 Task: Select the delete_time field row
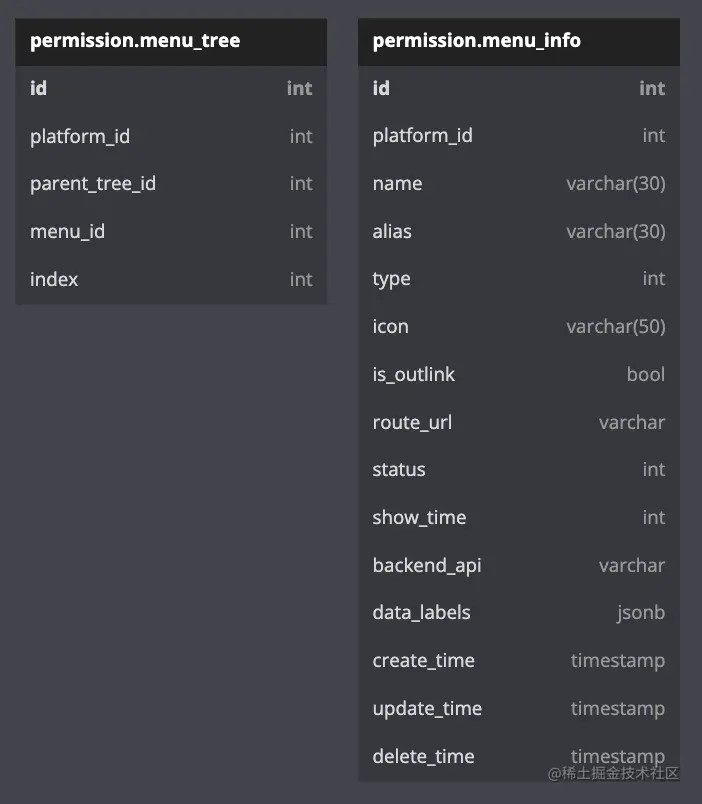tap(519, 756)
